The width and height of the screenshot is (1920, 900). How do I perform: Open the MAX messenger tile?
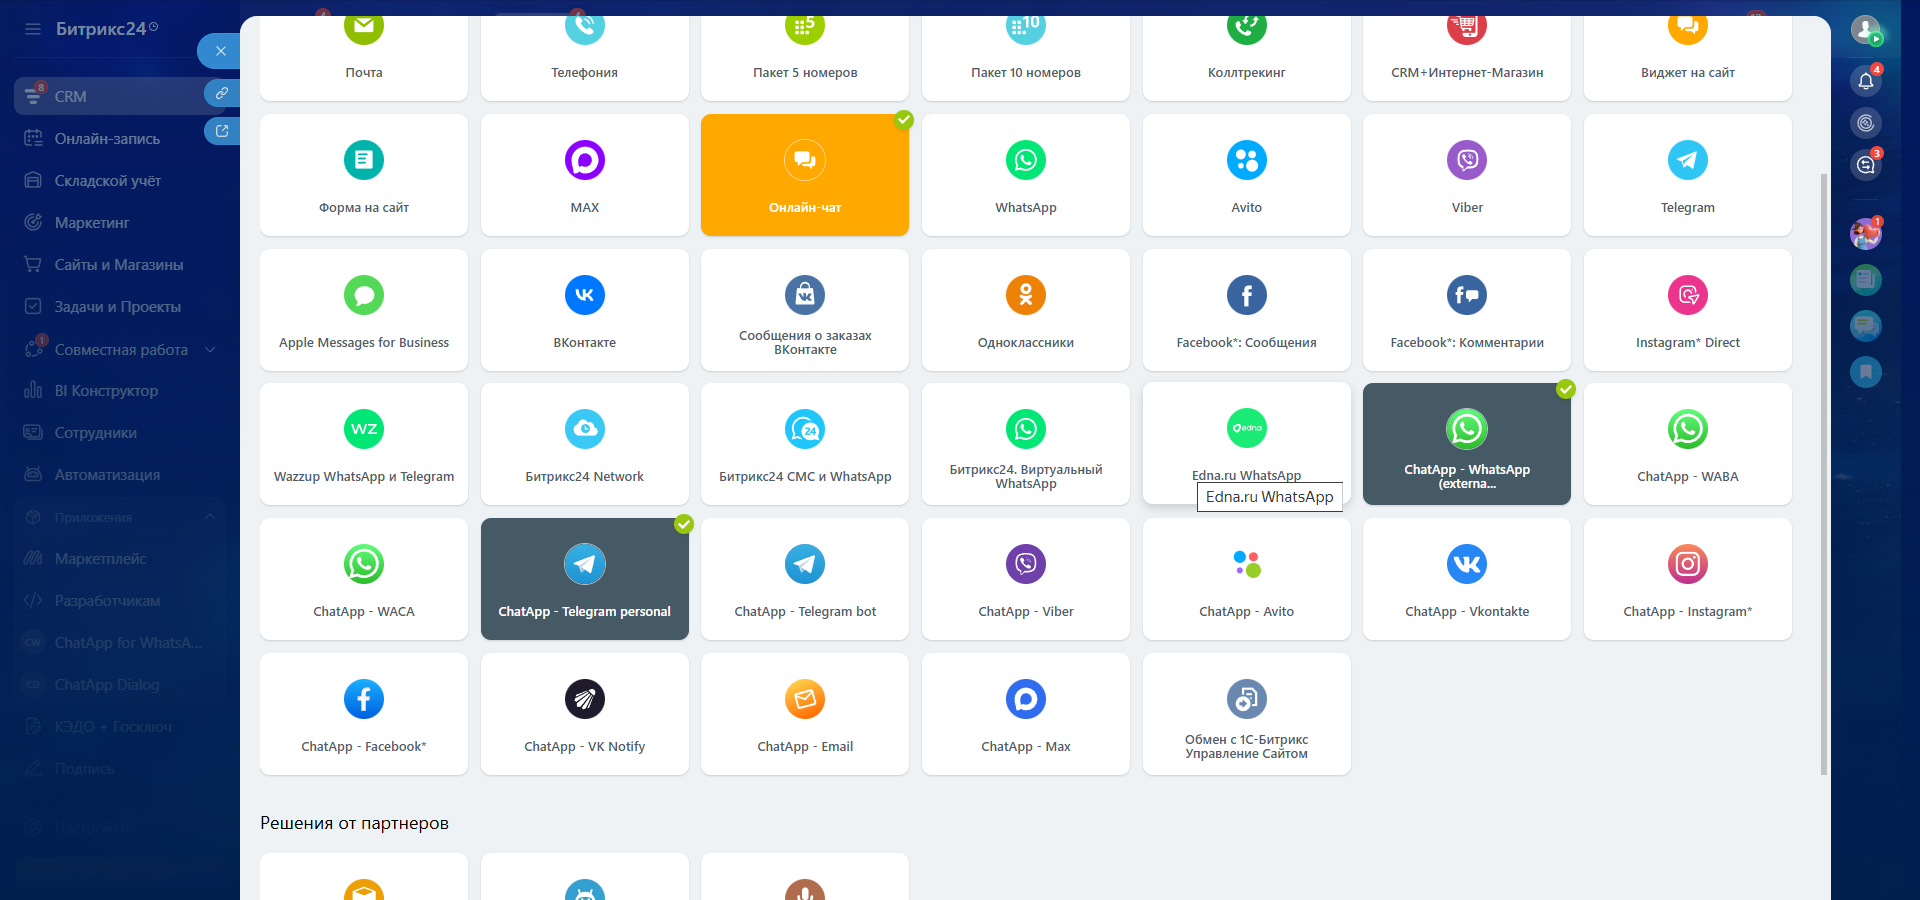tap(584, 175)
